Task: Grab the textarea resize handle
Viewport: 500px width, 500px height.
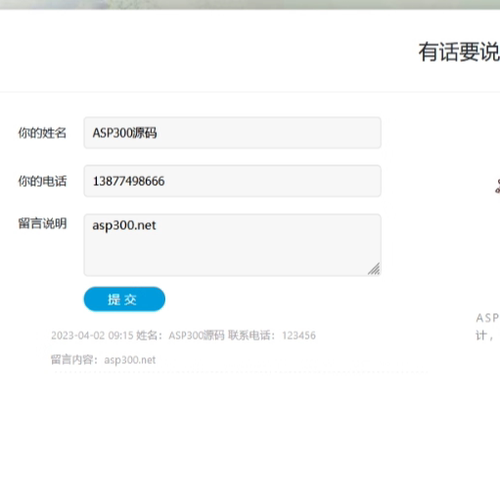Action: [374, 269]
